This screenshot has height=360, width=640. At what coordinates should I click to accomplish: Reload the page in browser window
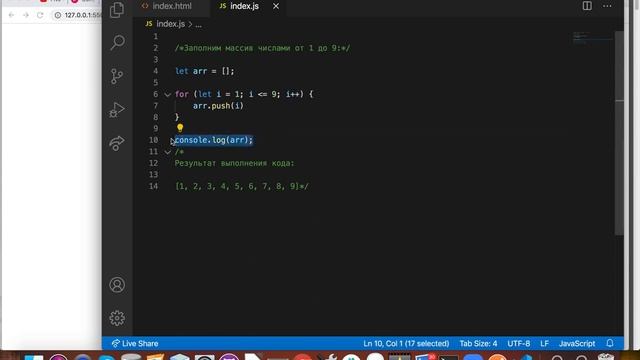40,15
